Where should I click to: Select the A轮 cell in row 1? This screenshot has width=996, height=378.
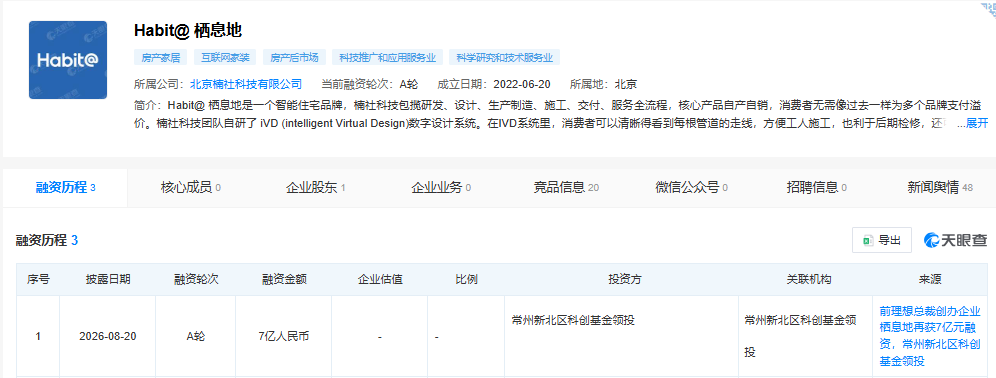(x=196, y=337)
